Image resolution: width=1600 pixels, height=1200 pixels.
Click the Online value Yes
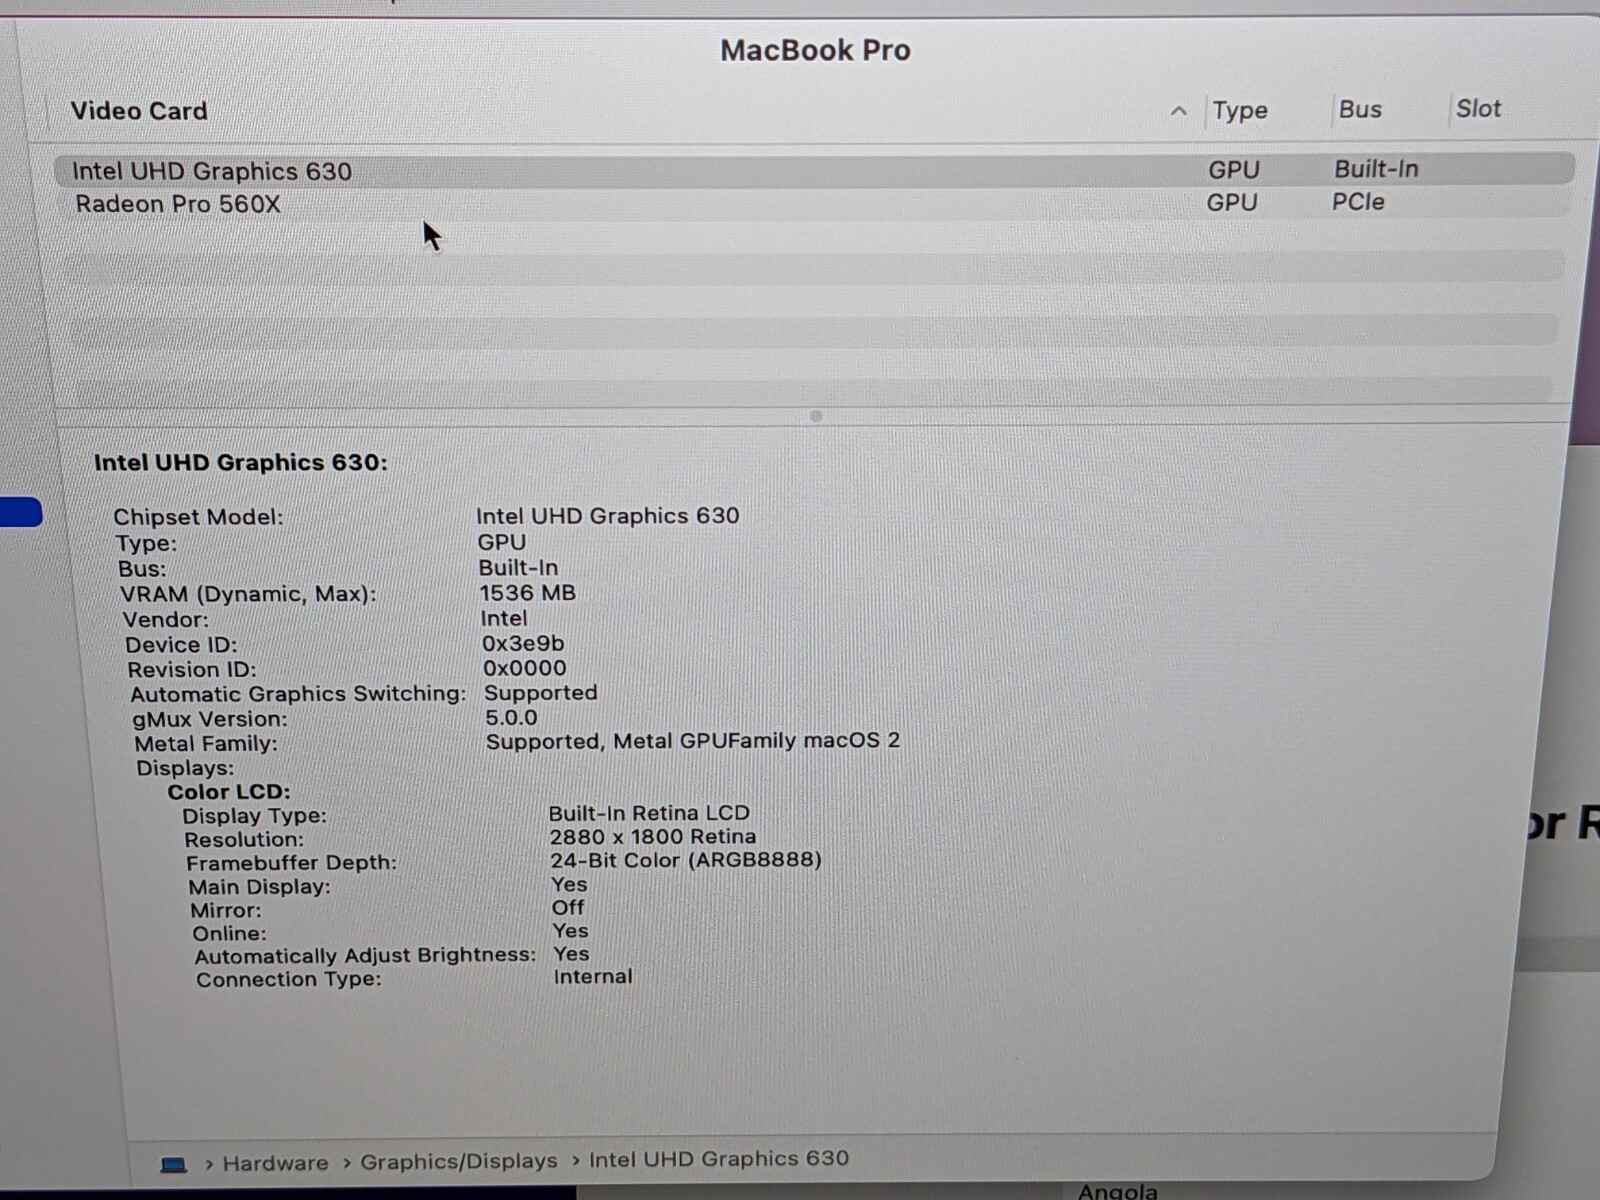[570, 930]
